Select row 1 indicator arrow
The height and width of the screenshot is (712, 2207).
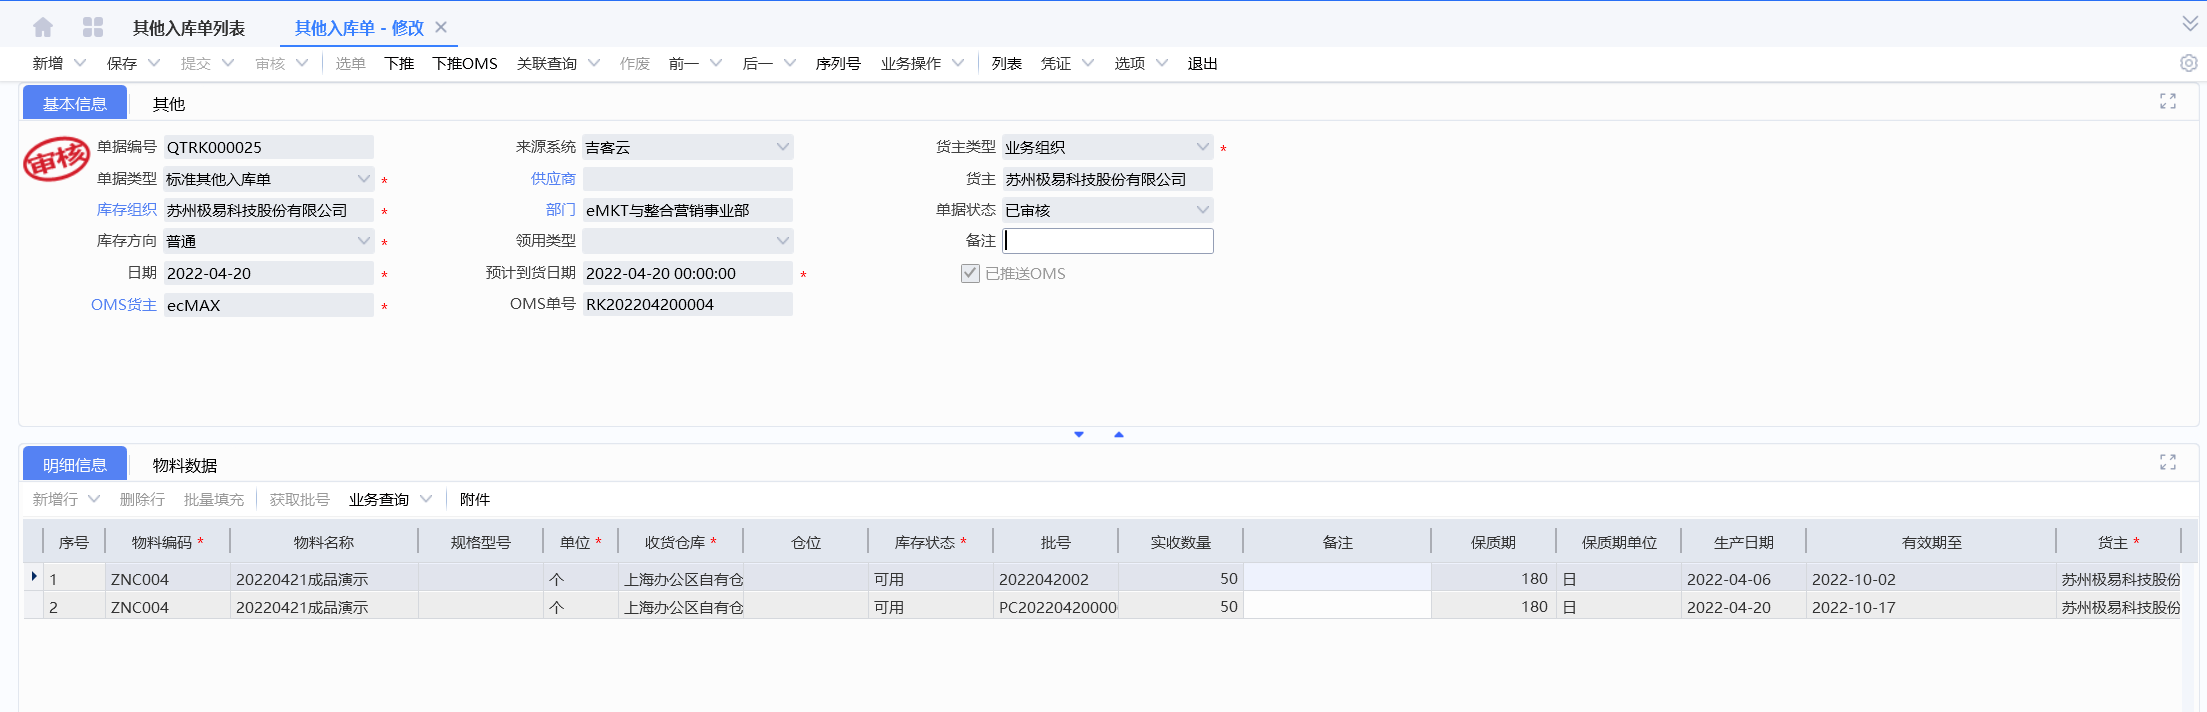click(34, 577)
